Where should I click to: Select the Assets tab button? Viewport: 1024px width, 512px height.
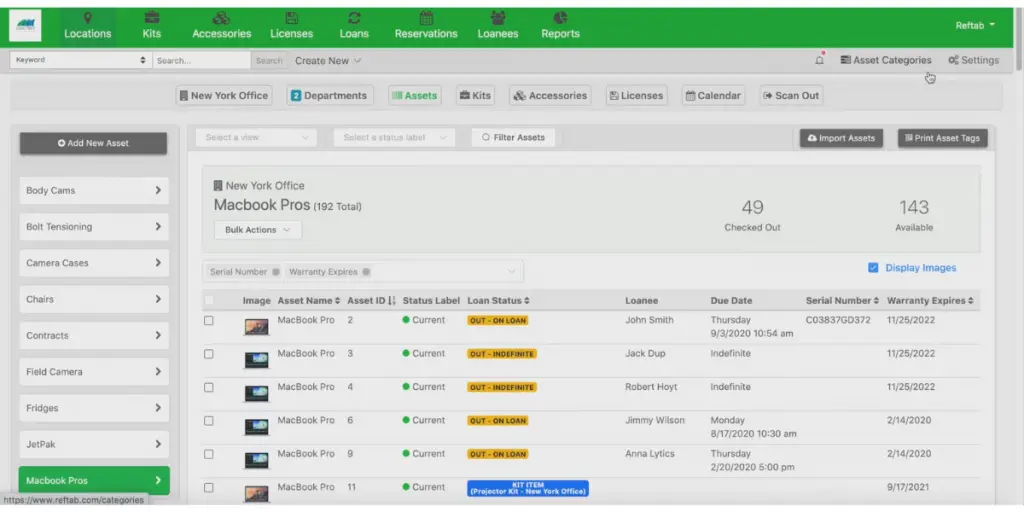pos(414,95)
